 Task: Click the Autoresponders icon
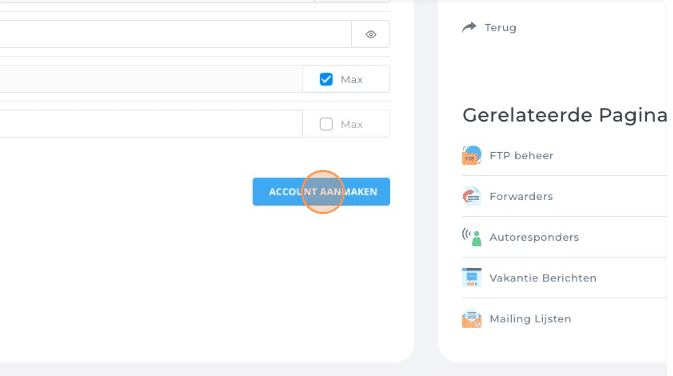471,237
